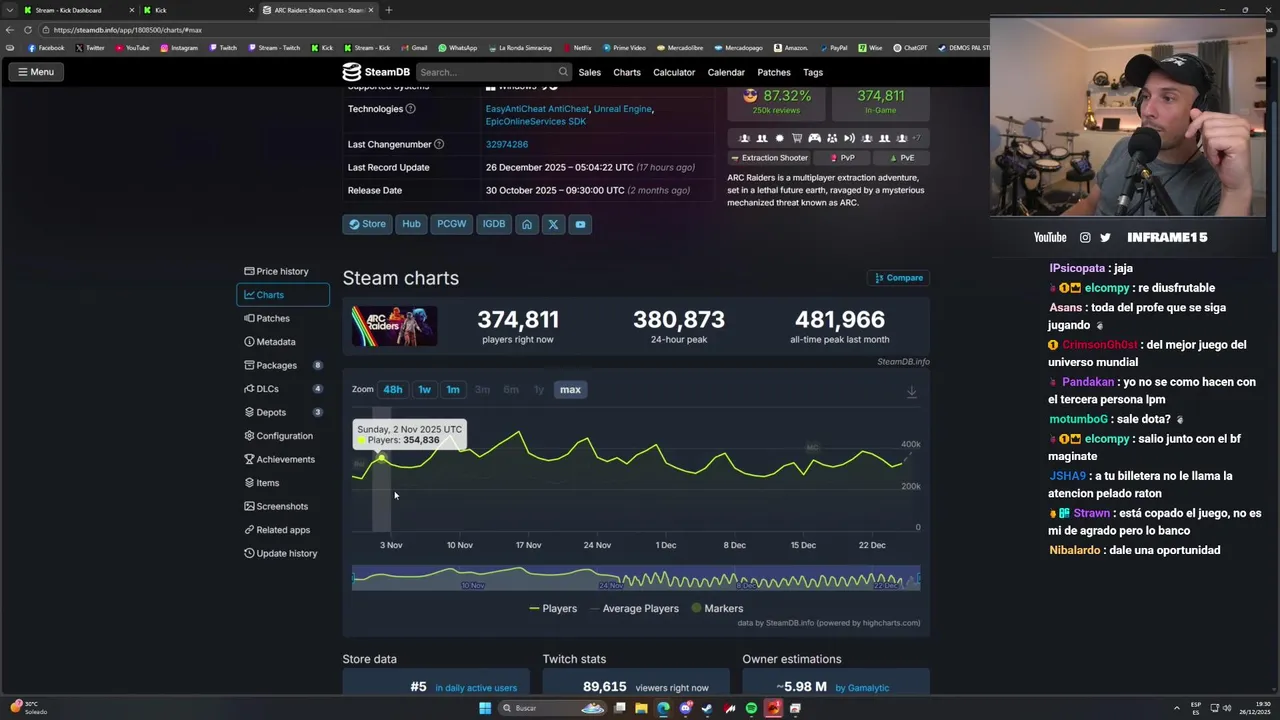Open the Menu dropdown button
1280x720 pixels.
[35, 72]
